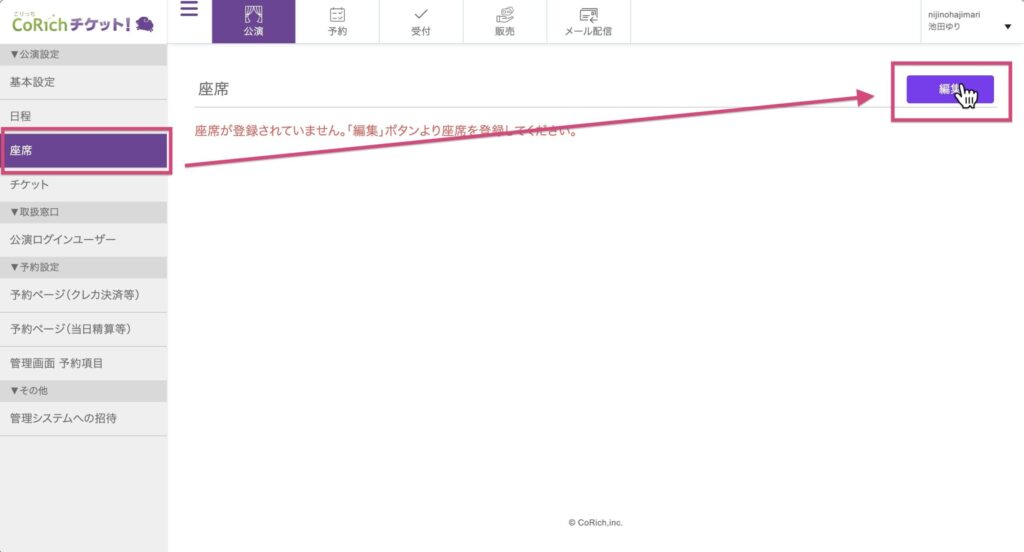Collapse the 公演設定 section header
Screen dimensions: 1024x552
point(35,54)
